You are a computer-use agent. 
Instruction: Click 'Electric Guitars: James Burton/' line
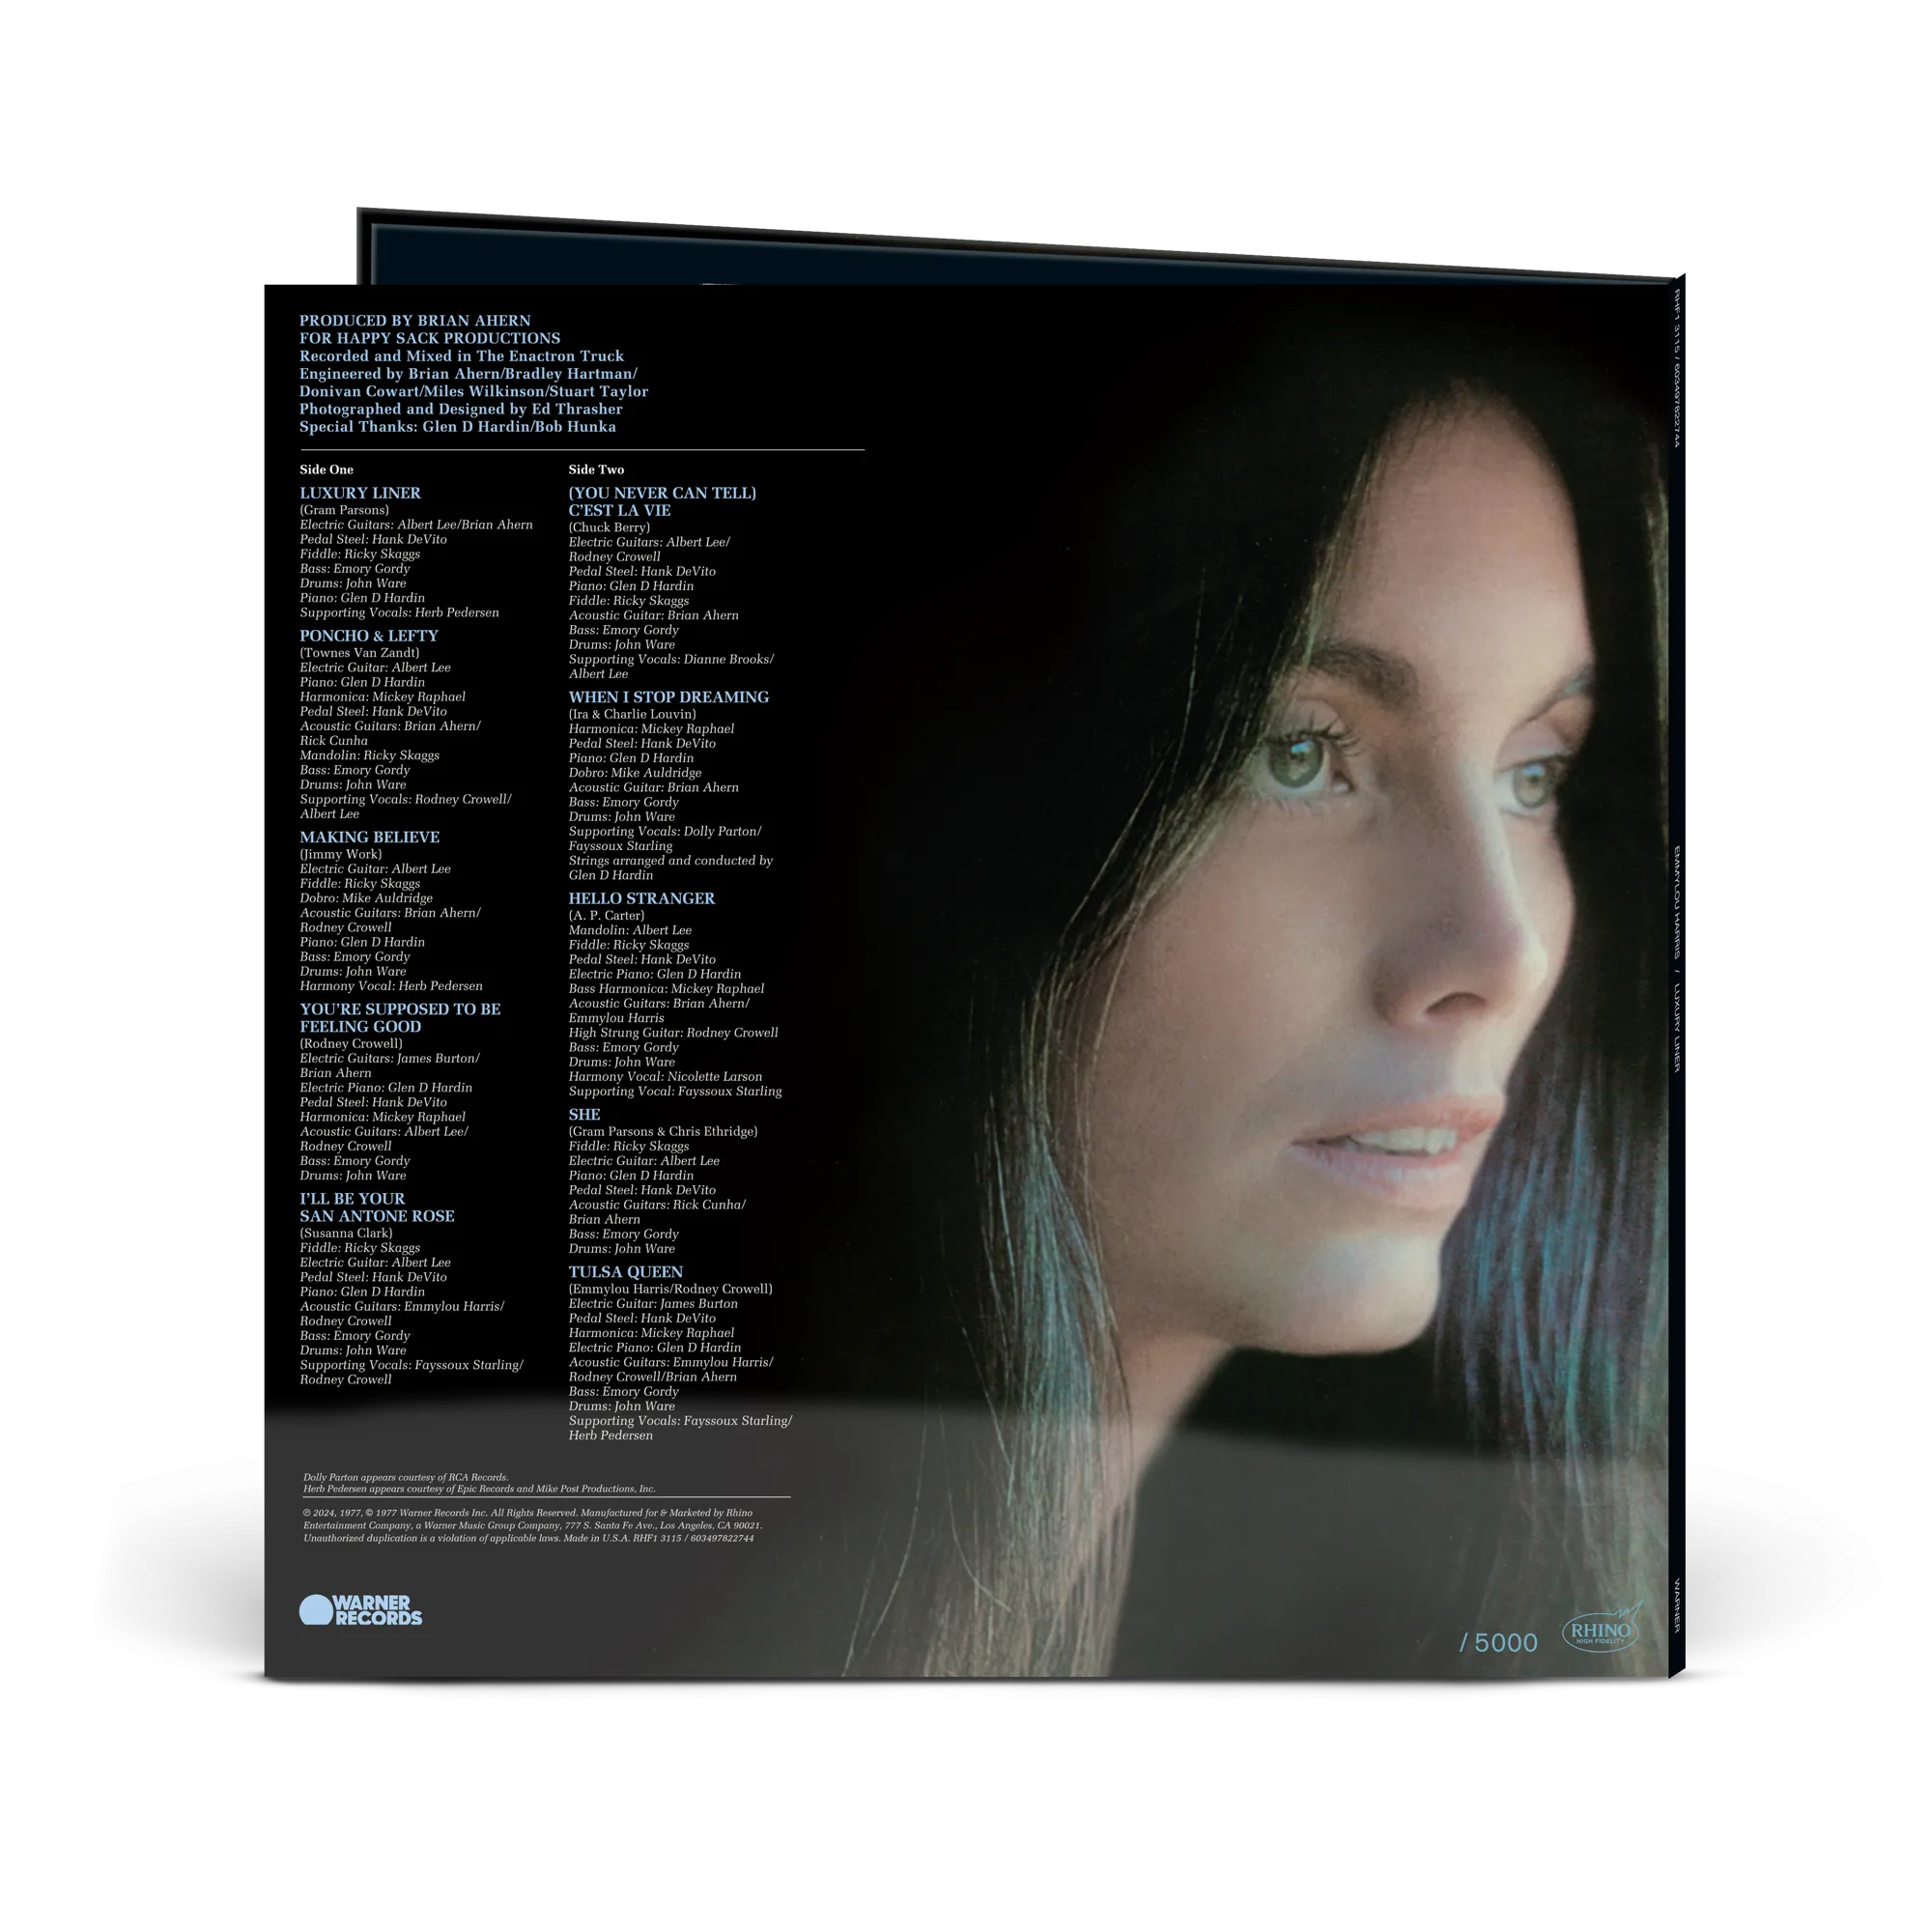[390, 1059]
